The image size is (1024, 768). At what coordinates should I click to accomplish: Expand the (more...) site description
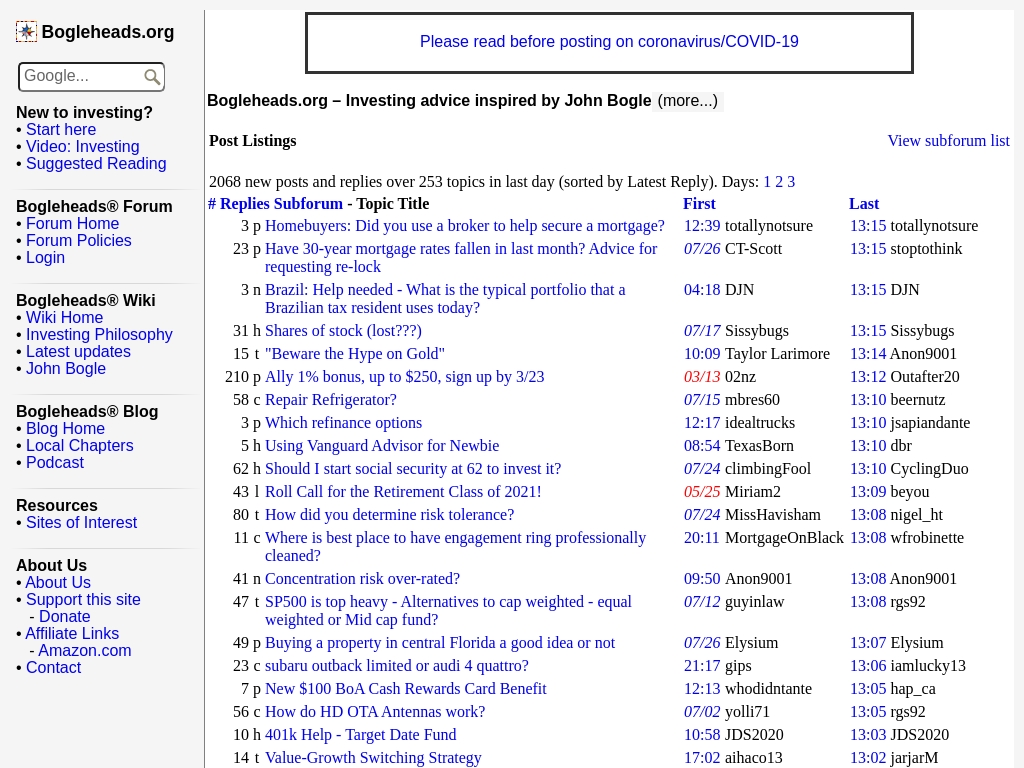[688, 101]
